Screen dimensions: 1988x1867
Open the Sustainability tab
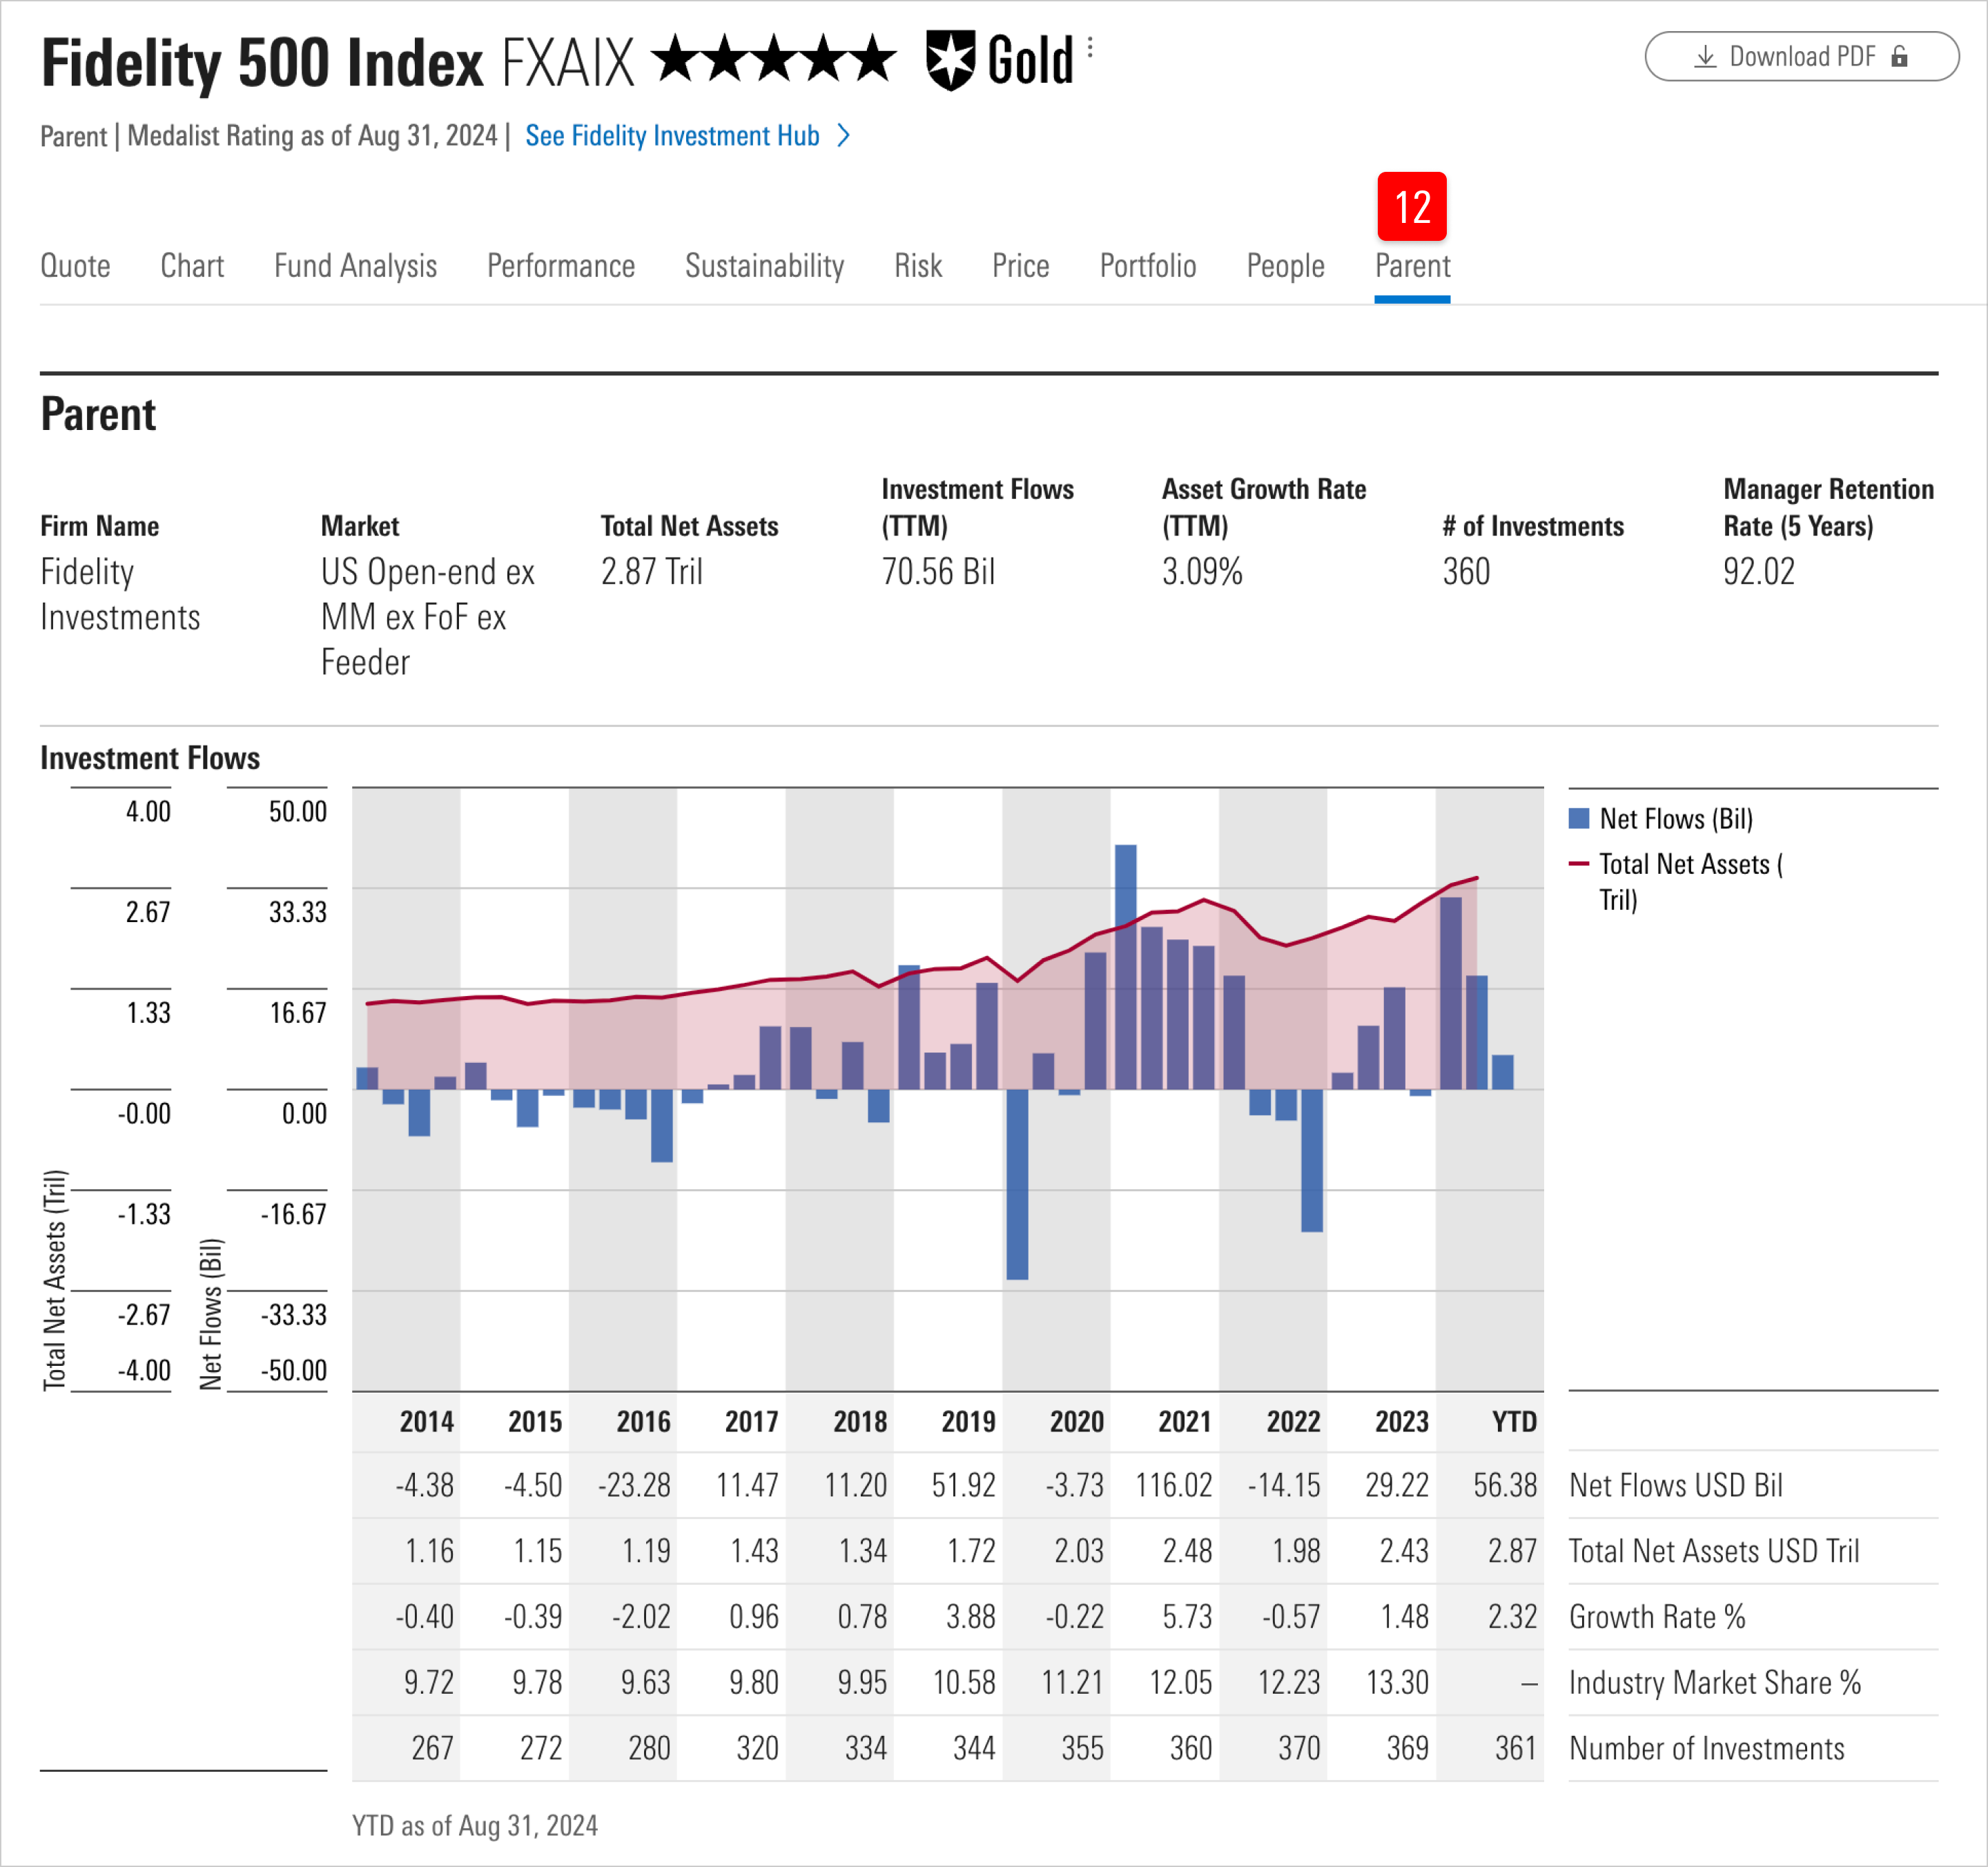[x=764, y=266]
